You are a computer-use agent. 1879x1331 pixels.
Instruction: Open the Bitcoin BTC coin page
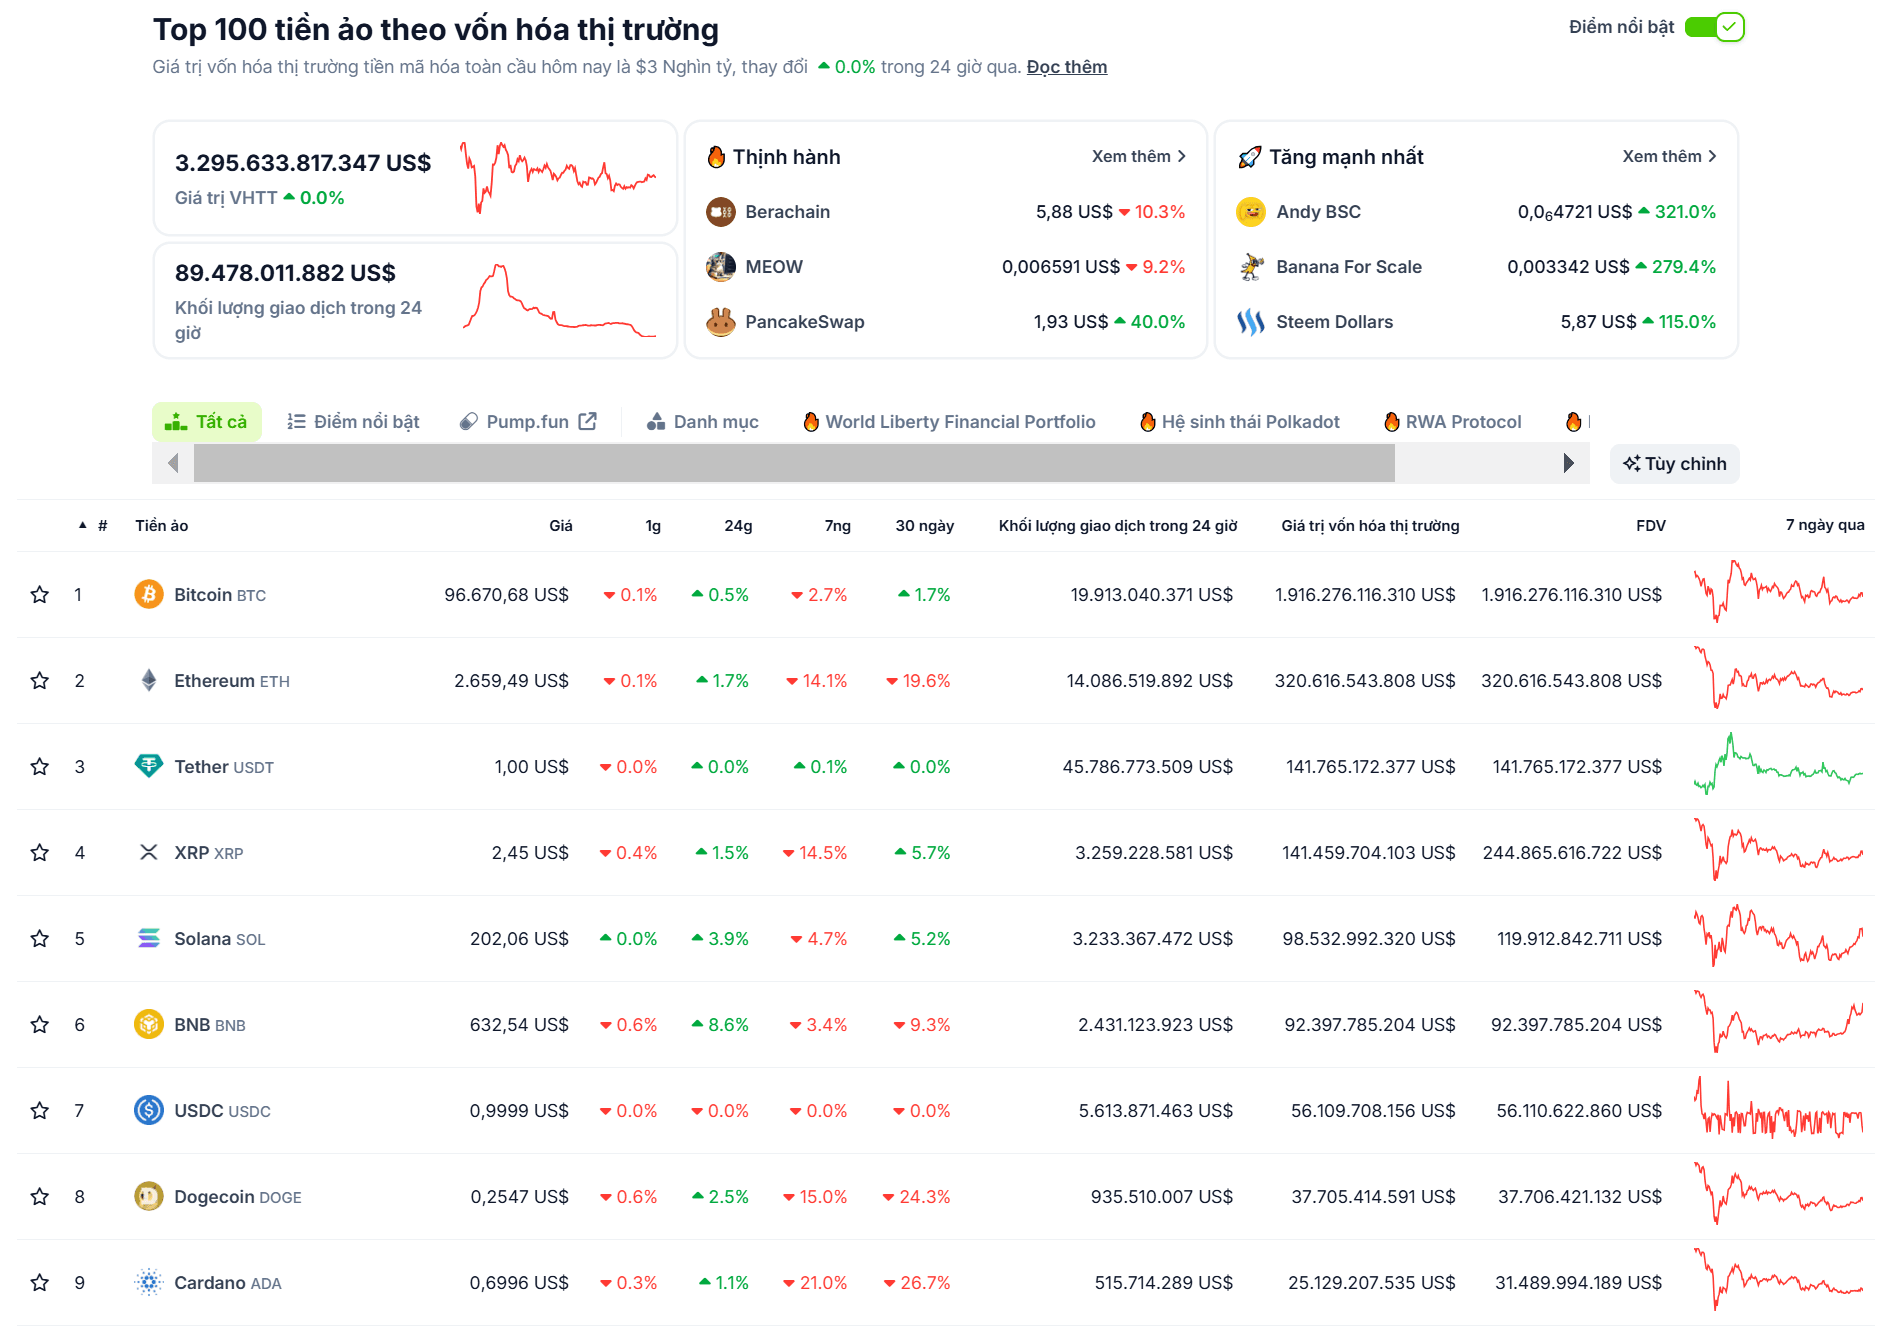tap(220, 595)
